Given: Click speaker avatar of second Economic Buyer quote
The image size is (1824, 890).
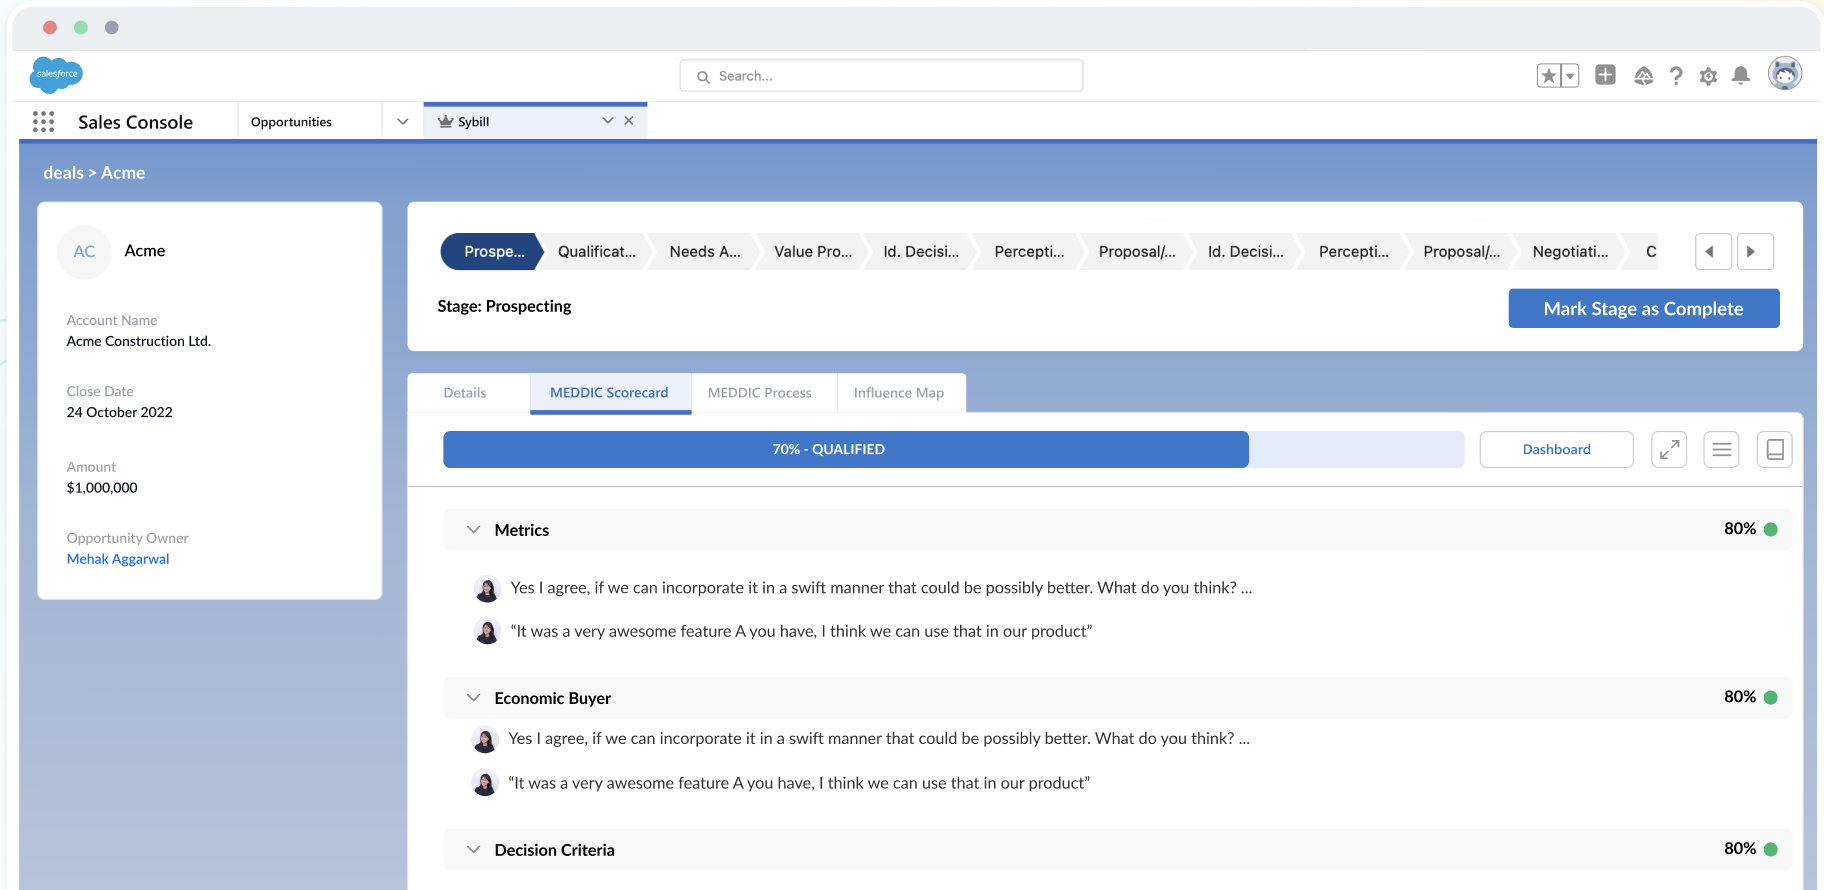Looking at the screenshot, I should click(485, 783).
